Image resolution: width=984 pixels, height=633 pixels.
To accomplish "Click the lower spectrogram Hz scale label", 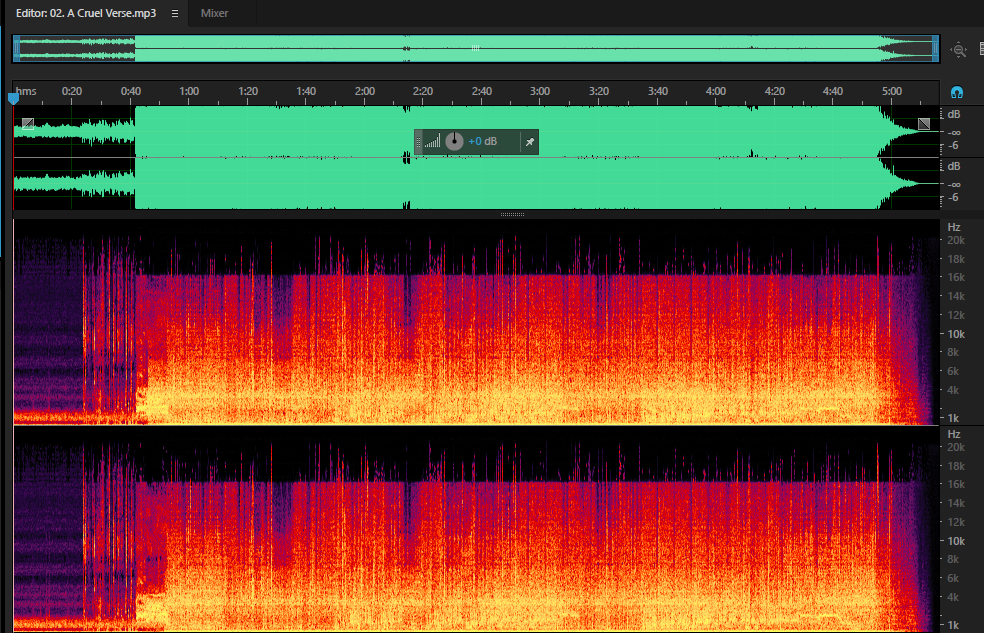I will pos(954,435).
